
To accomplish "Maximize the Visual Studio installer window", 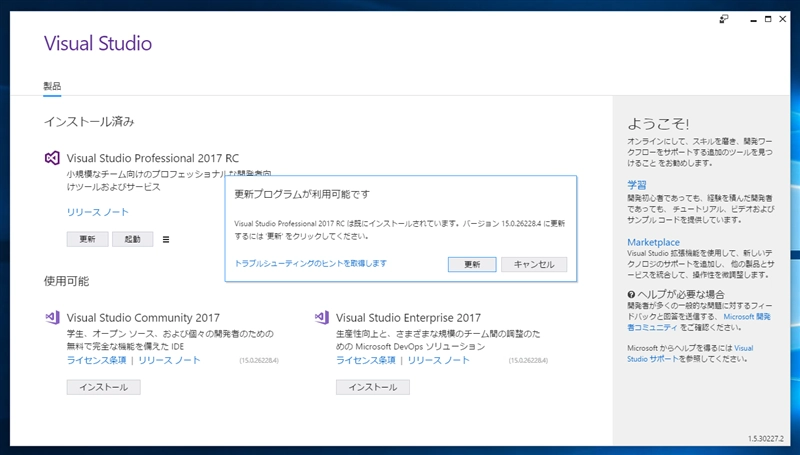I will pyautogui.click(x=768, y=19).
